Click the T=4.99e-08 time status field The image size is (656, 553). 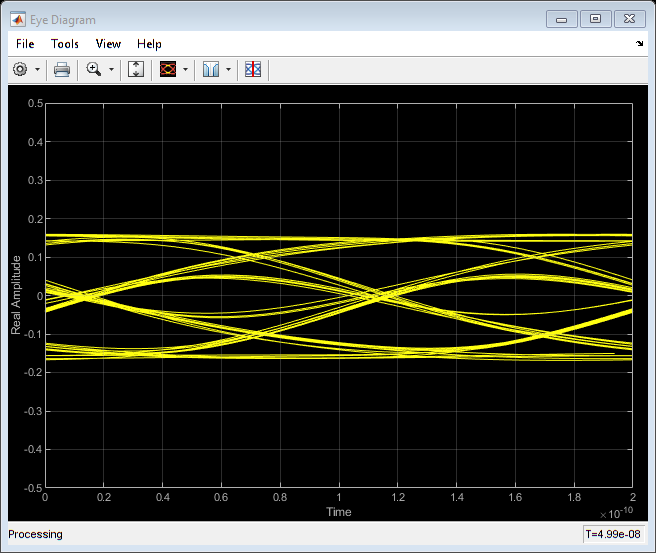(613, 534)
